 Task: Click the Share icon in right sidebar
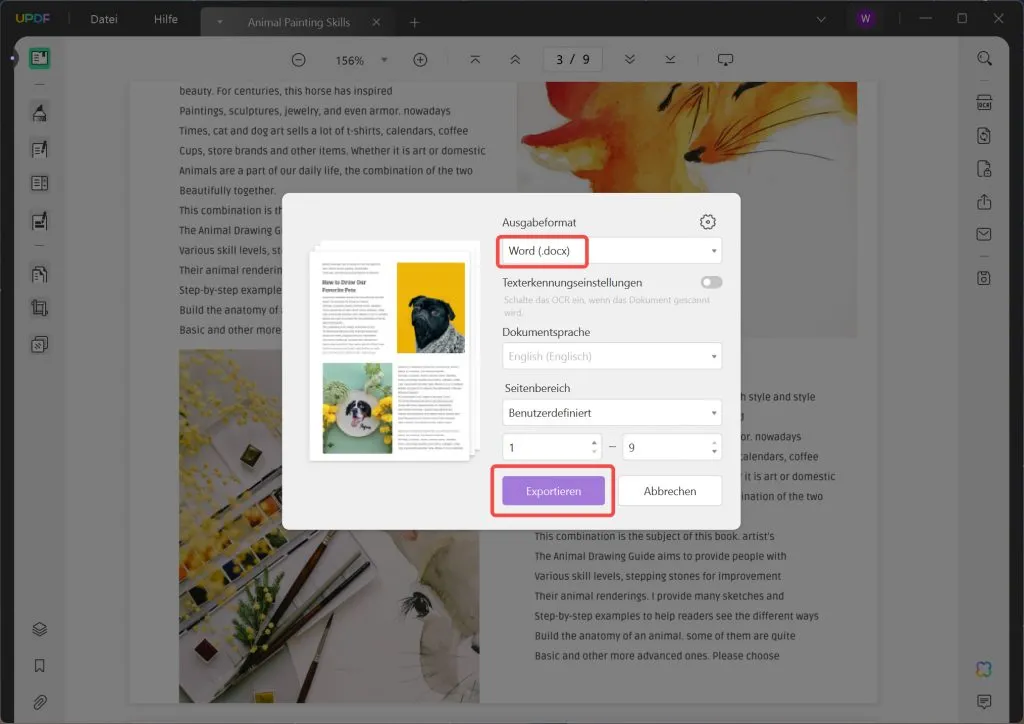[x=984, y=201]
